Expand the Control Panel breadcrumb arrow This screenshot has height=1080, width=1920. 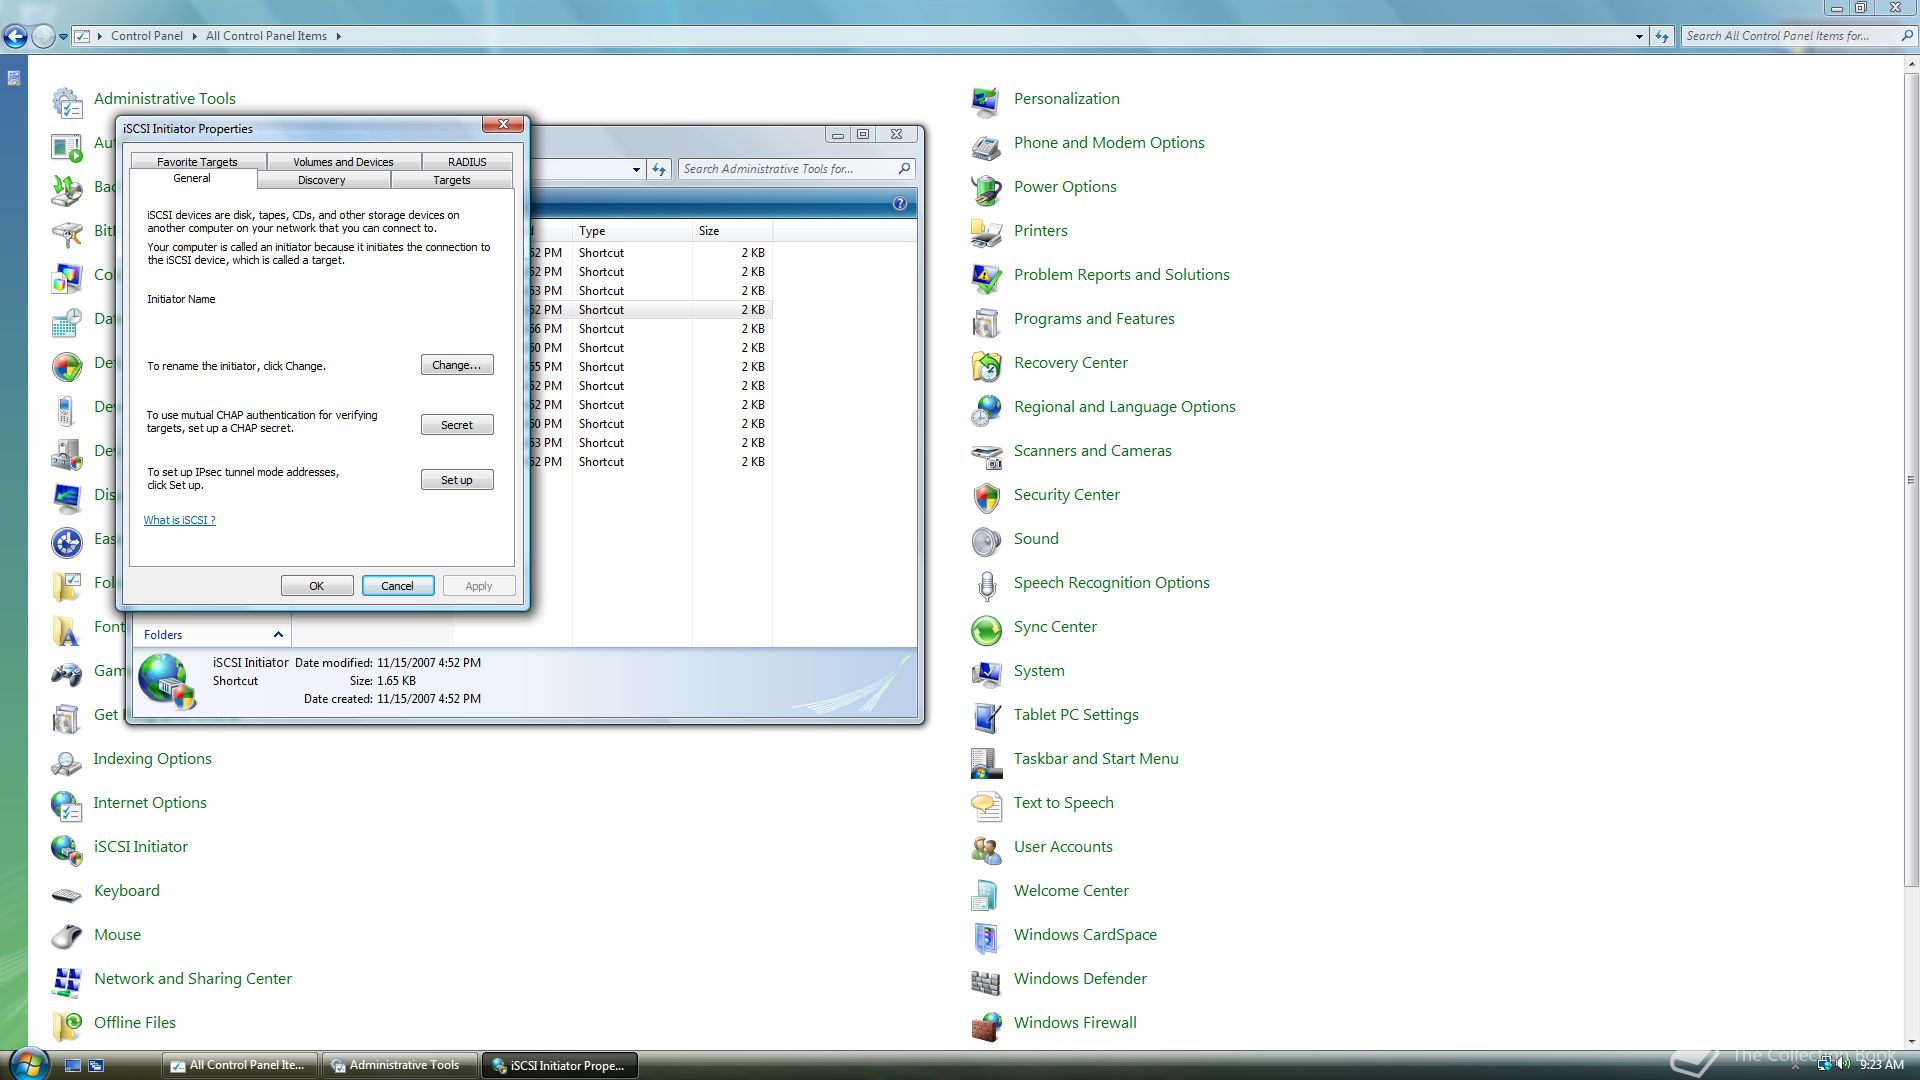coord(194,36)
